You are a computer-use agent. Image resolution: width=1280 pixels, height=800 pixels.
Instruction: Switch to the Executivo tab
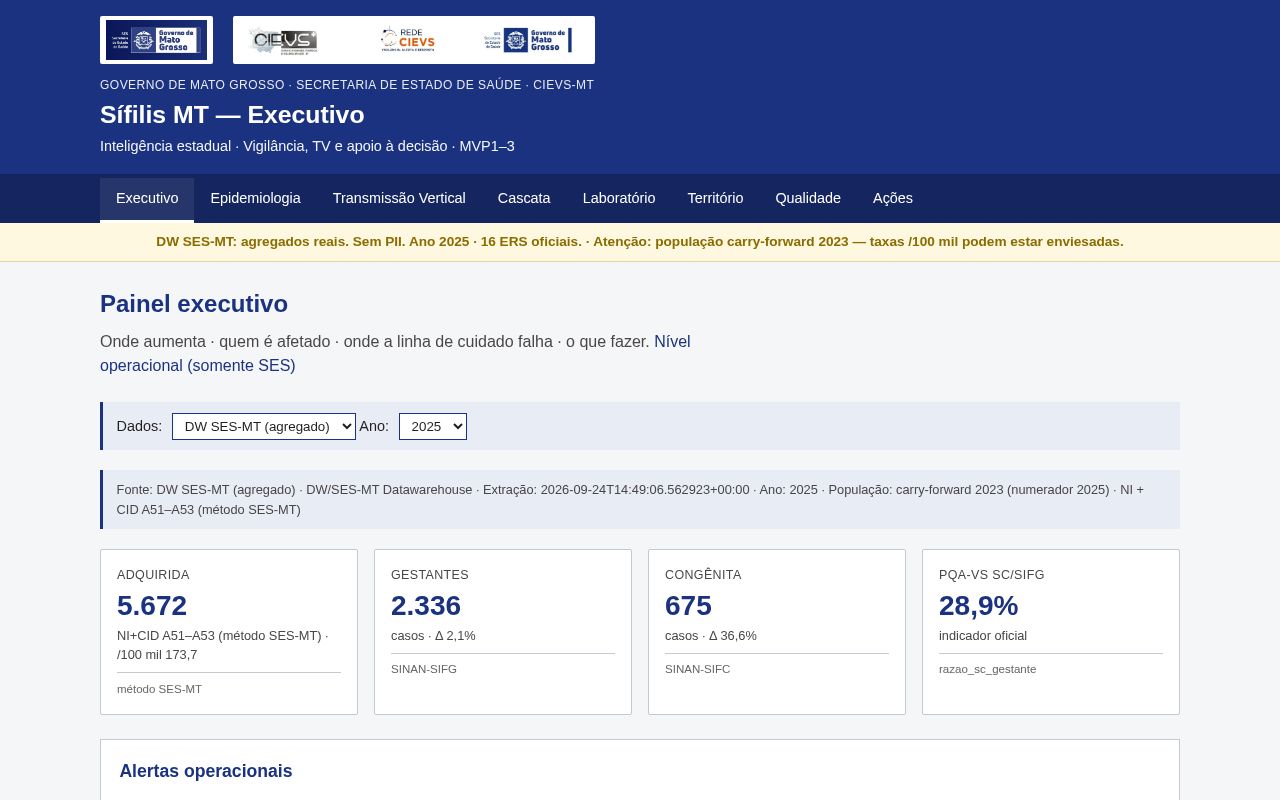[x=147, y=198]
